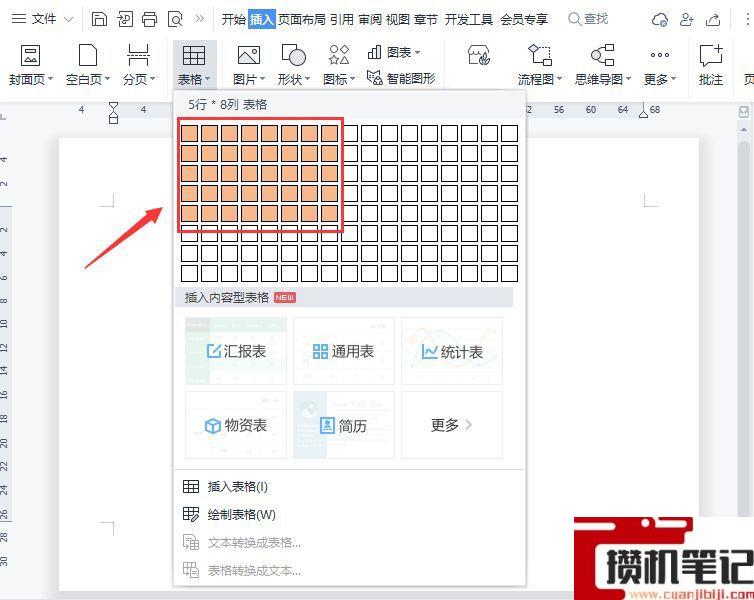Open the 文件 menu
The image size is (754, 600).
coord(44,19)
